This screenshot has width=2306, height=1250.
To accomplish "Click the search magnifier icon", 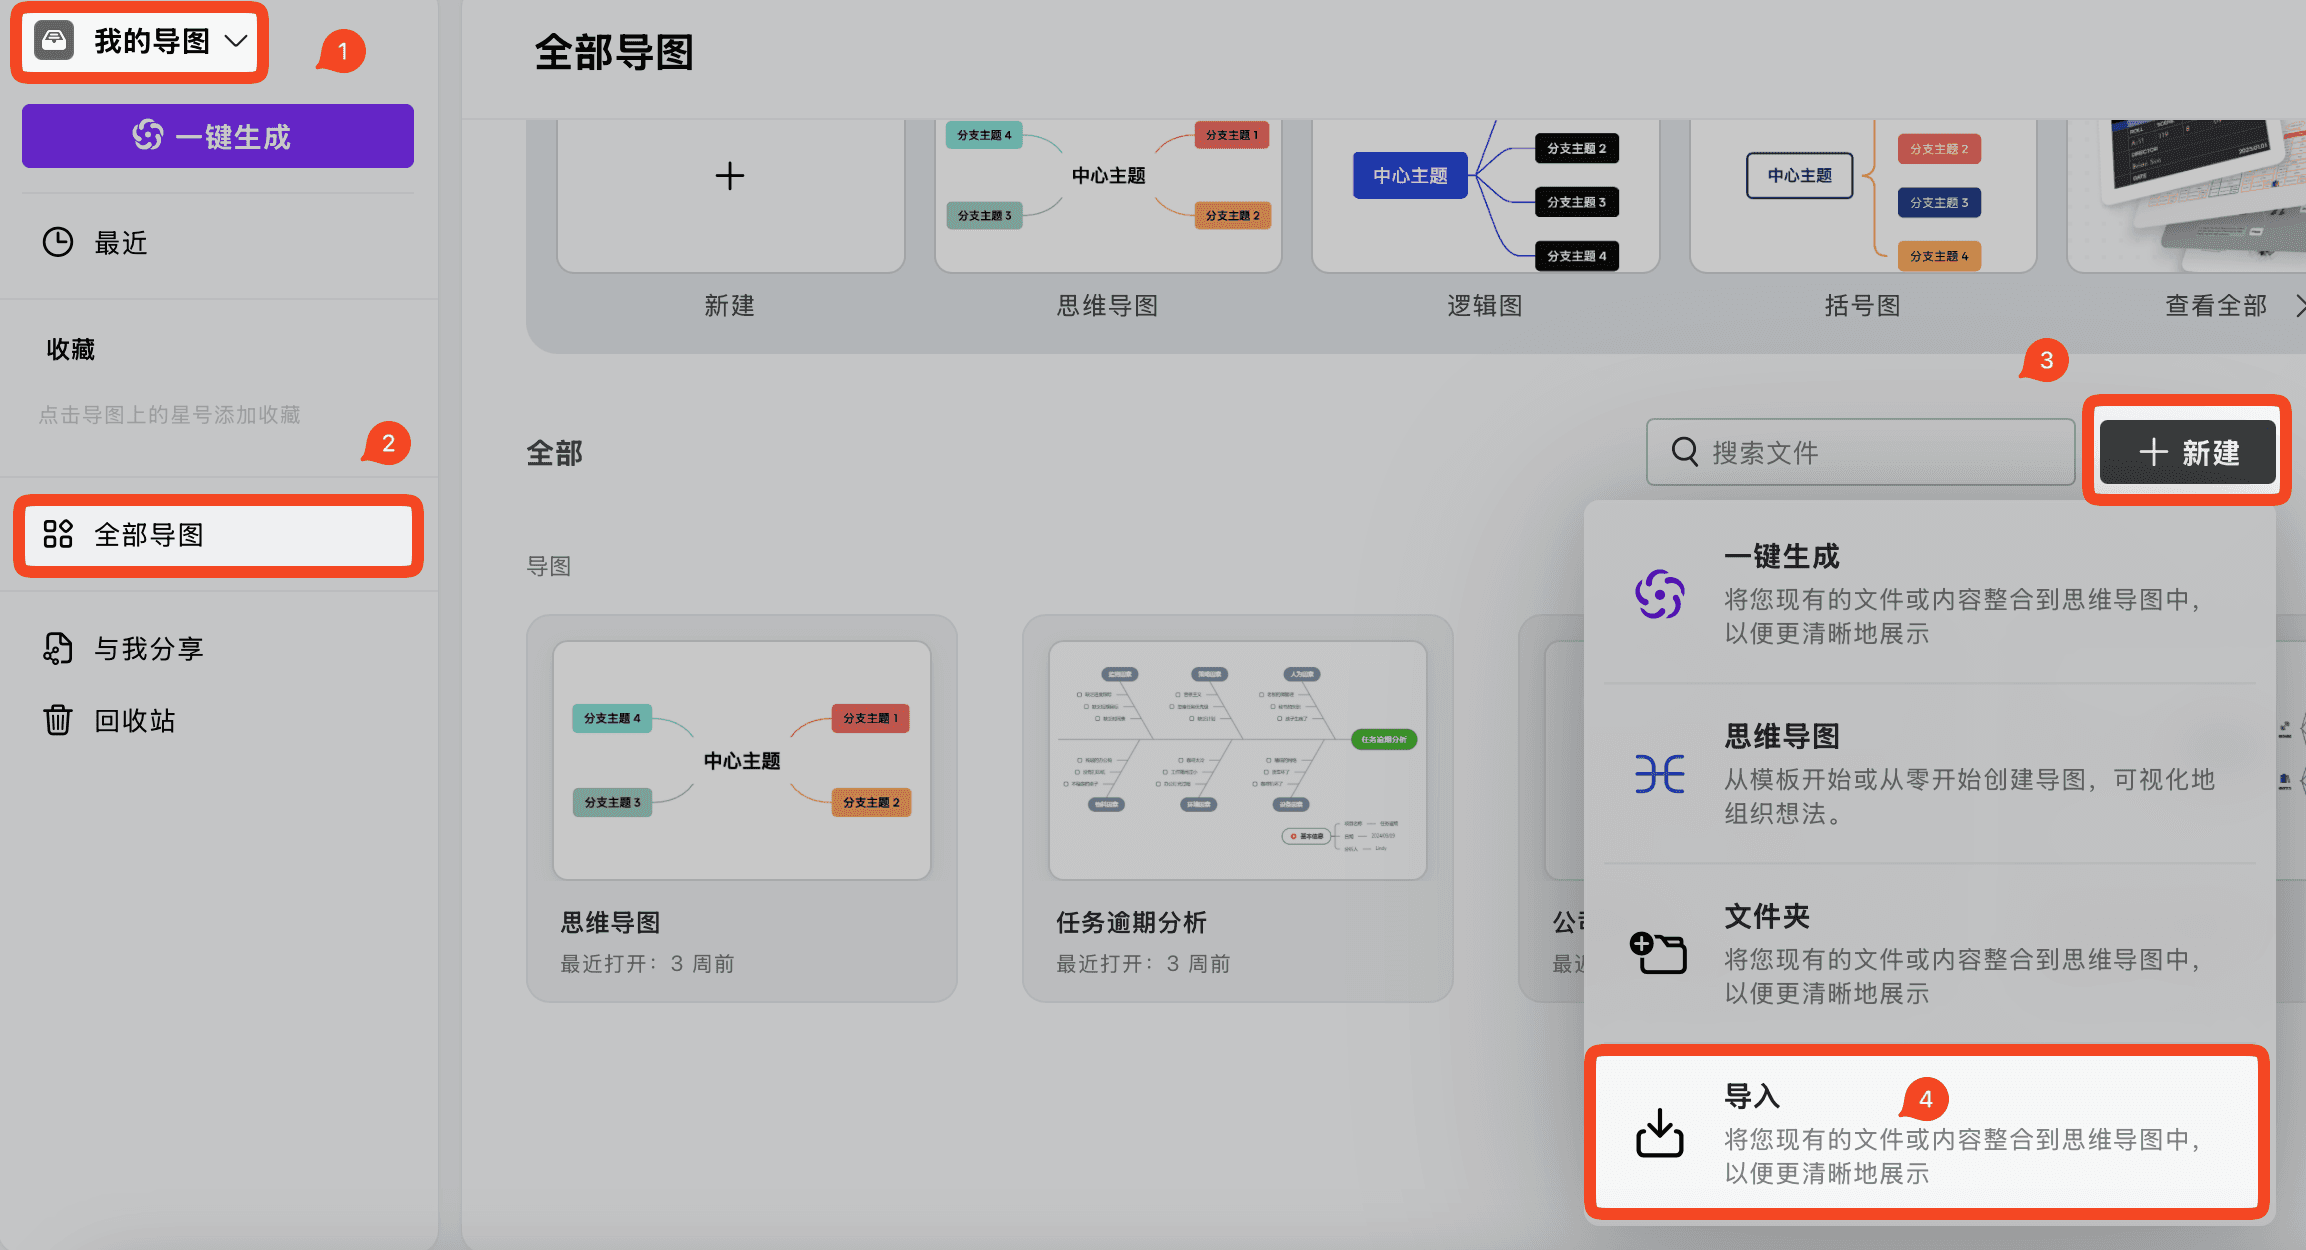I will pyautogui.click(x=1685, y=452).
